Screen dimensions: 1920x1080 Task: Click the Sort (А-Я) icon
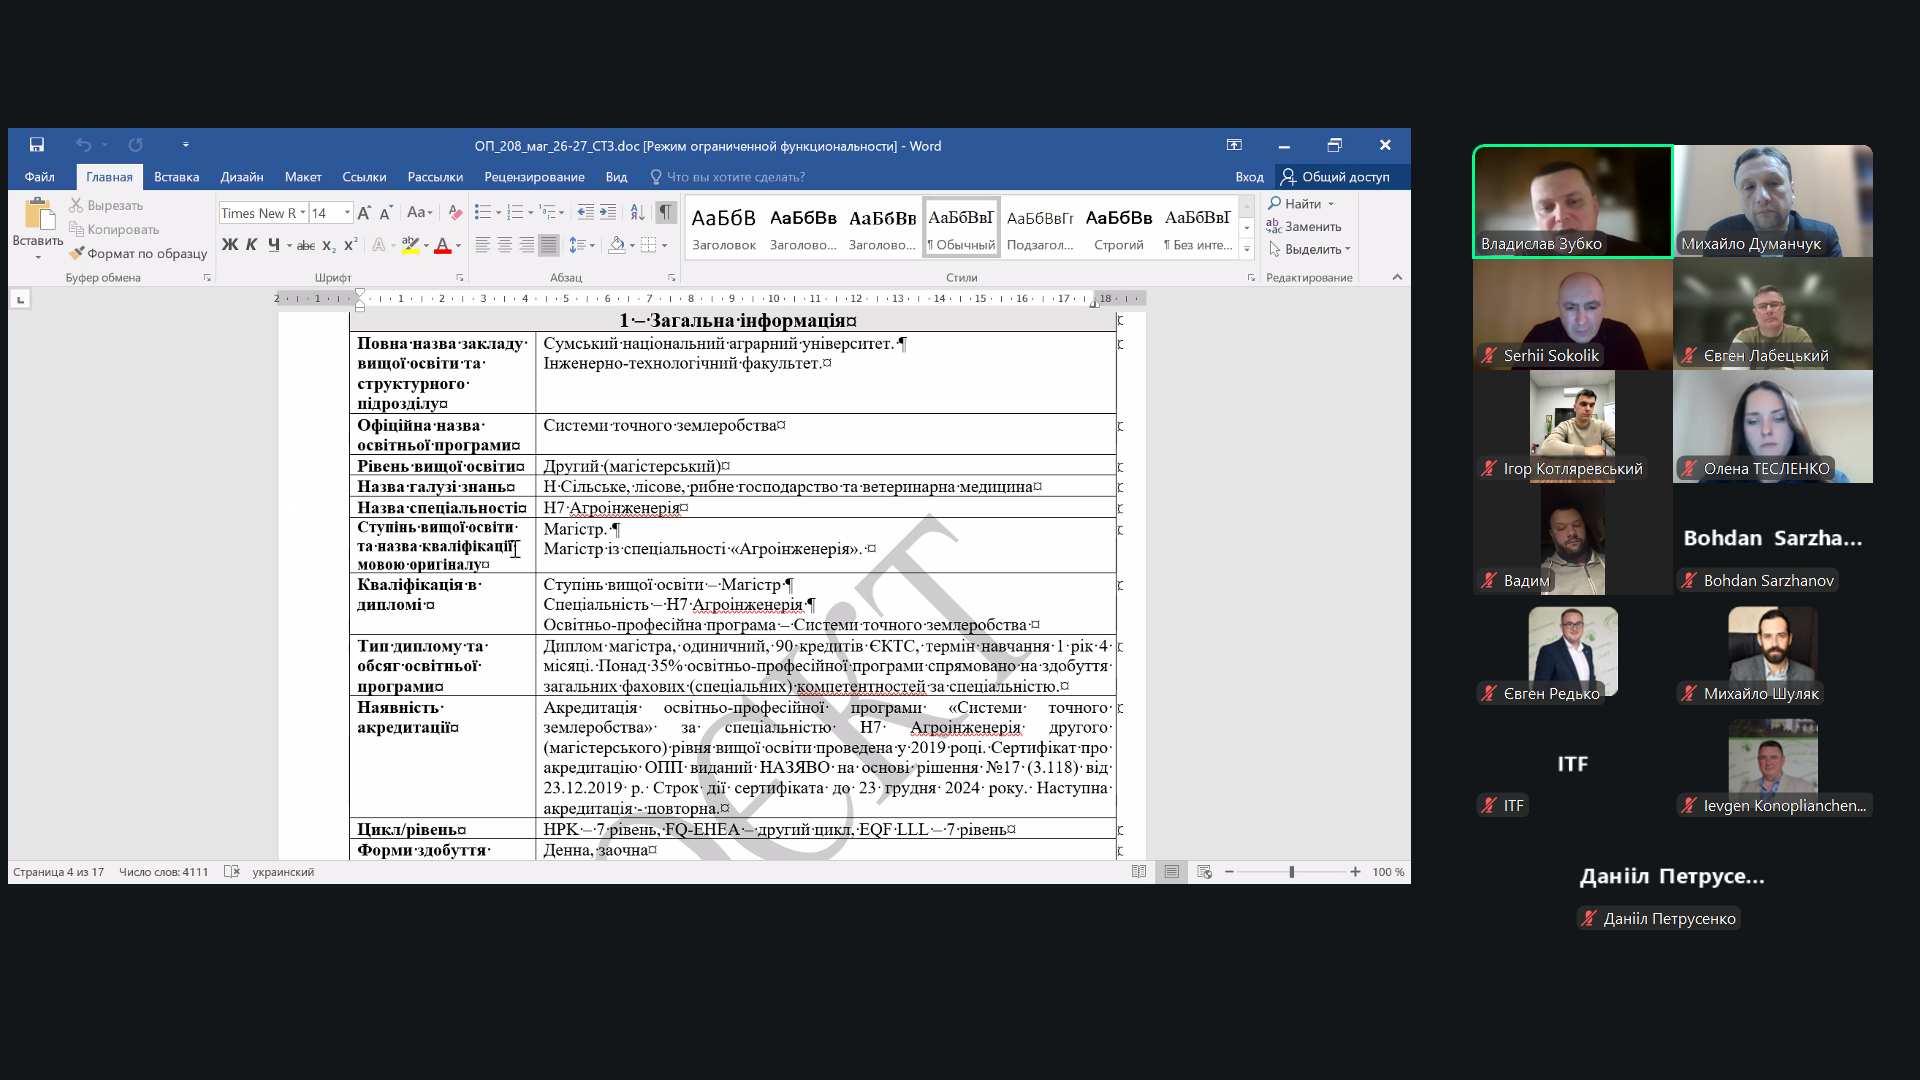click(x=637, y=212)
